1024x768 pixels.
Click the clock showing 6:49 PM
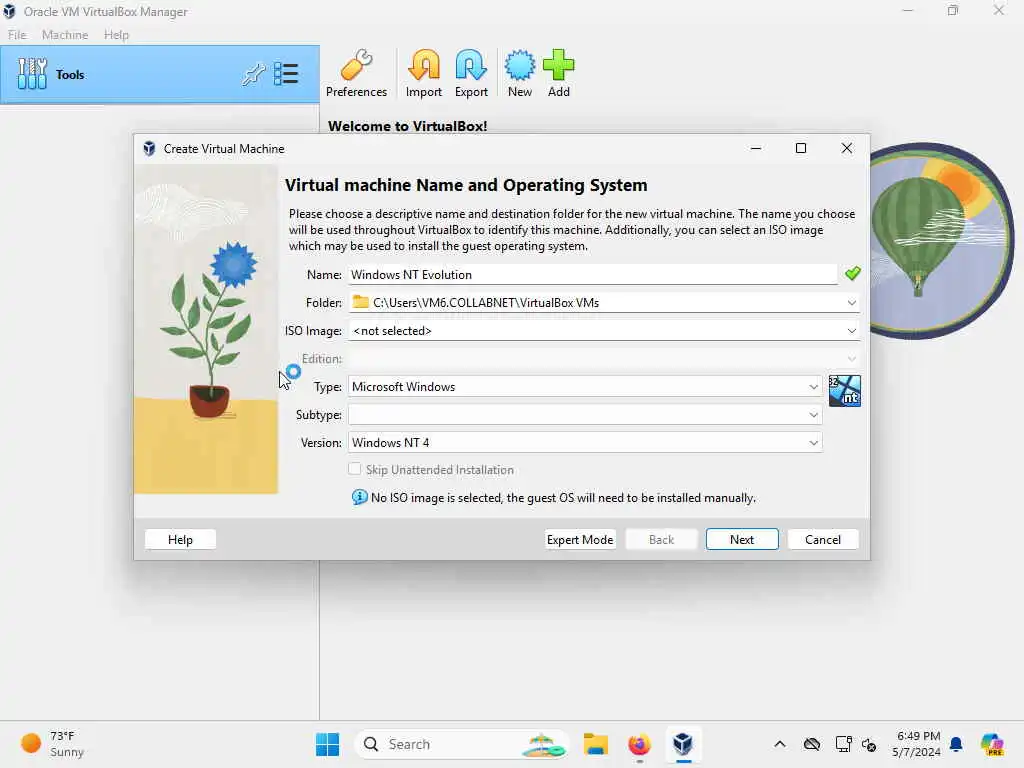click(x=918, y=744)
